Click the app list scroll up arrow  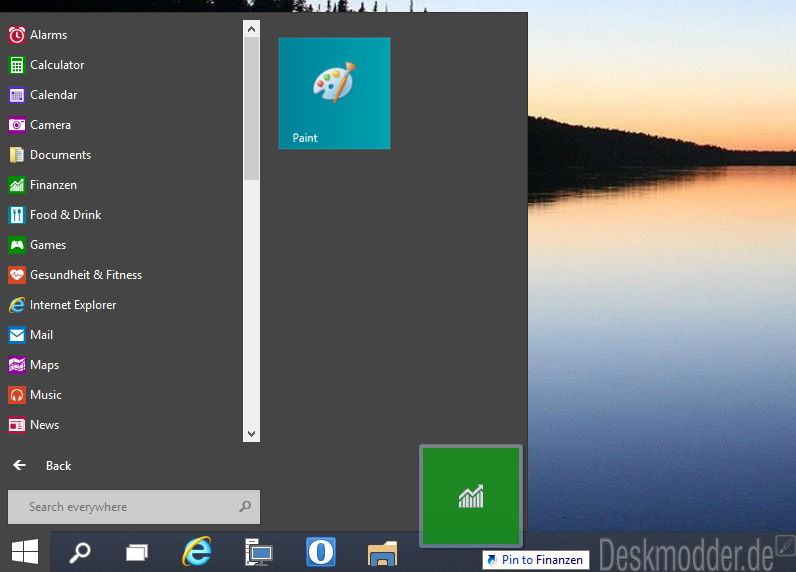pos(251,29)
